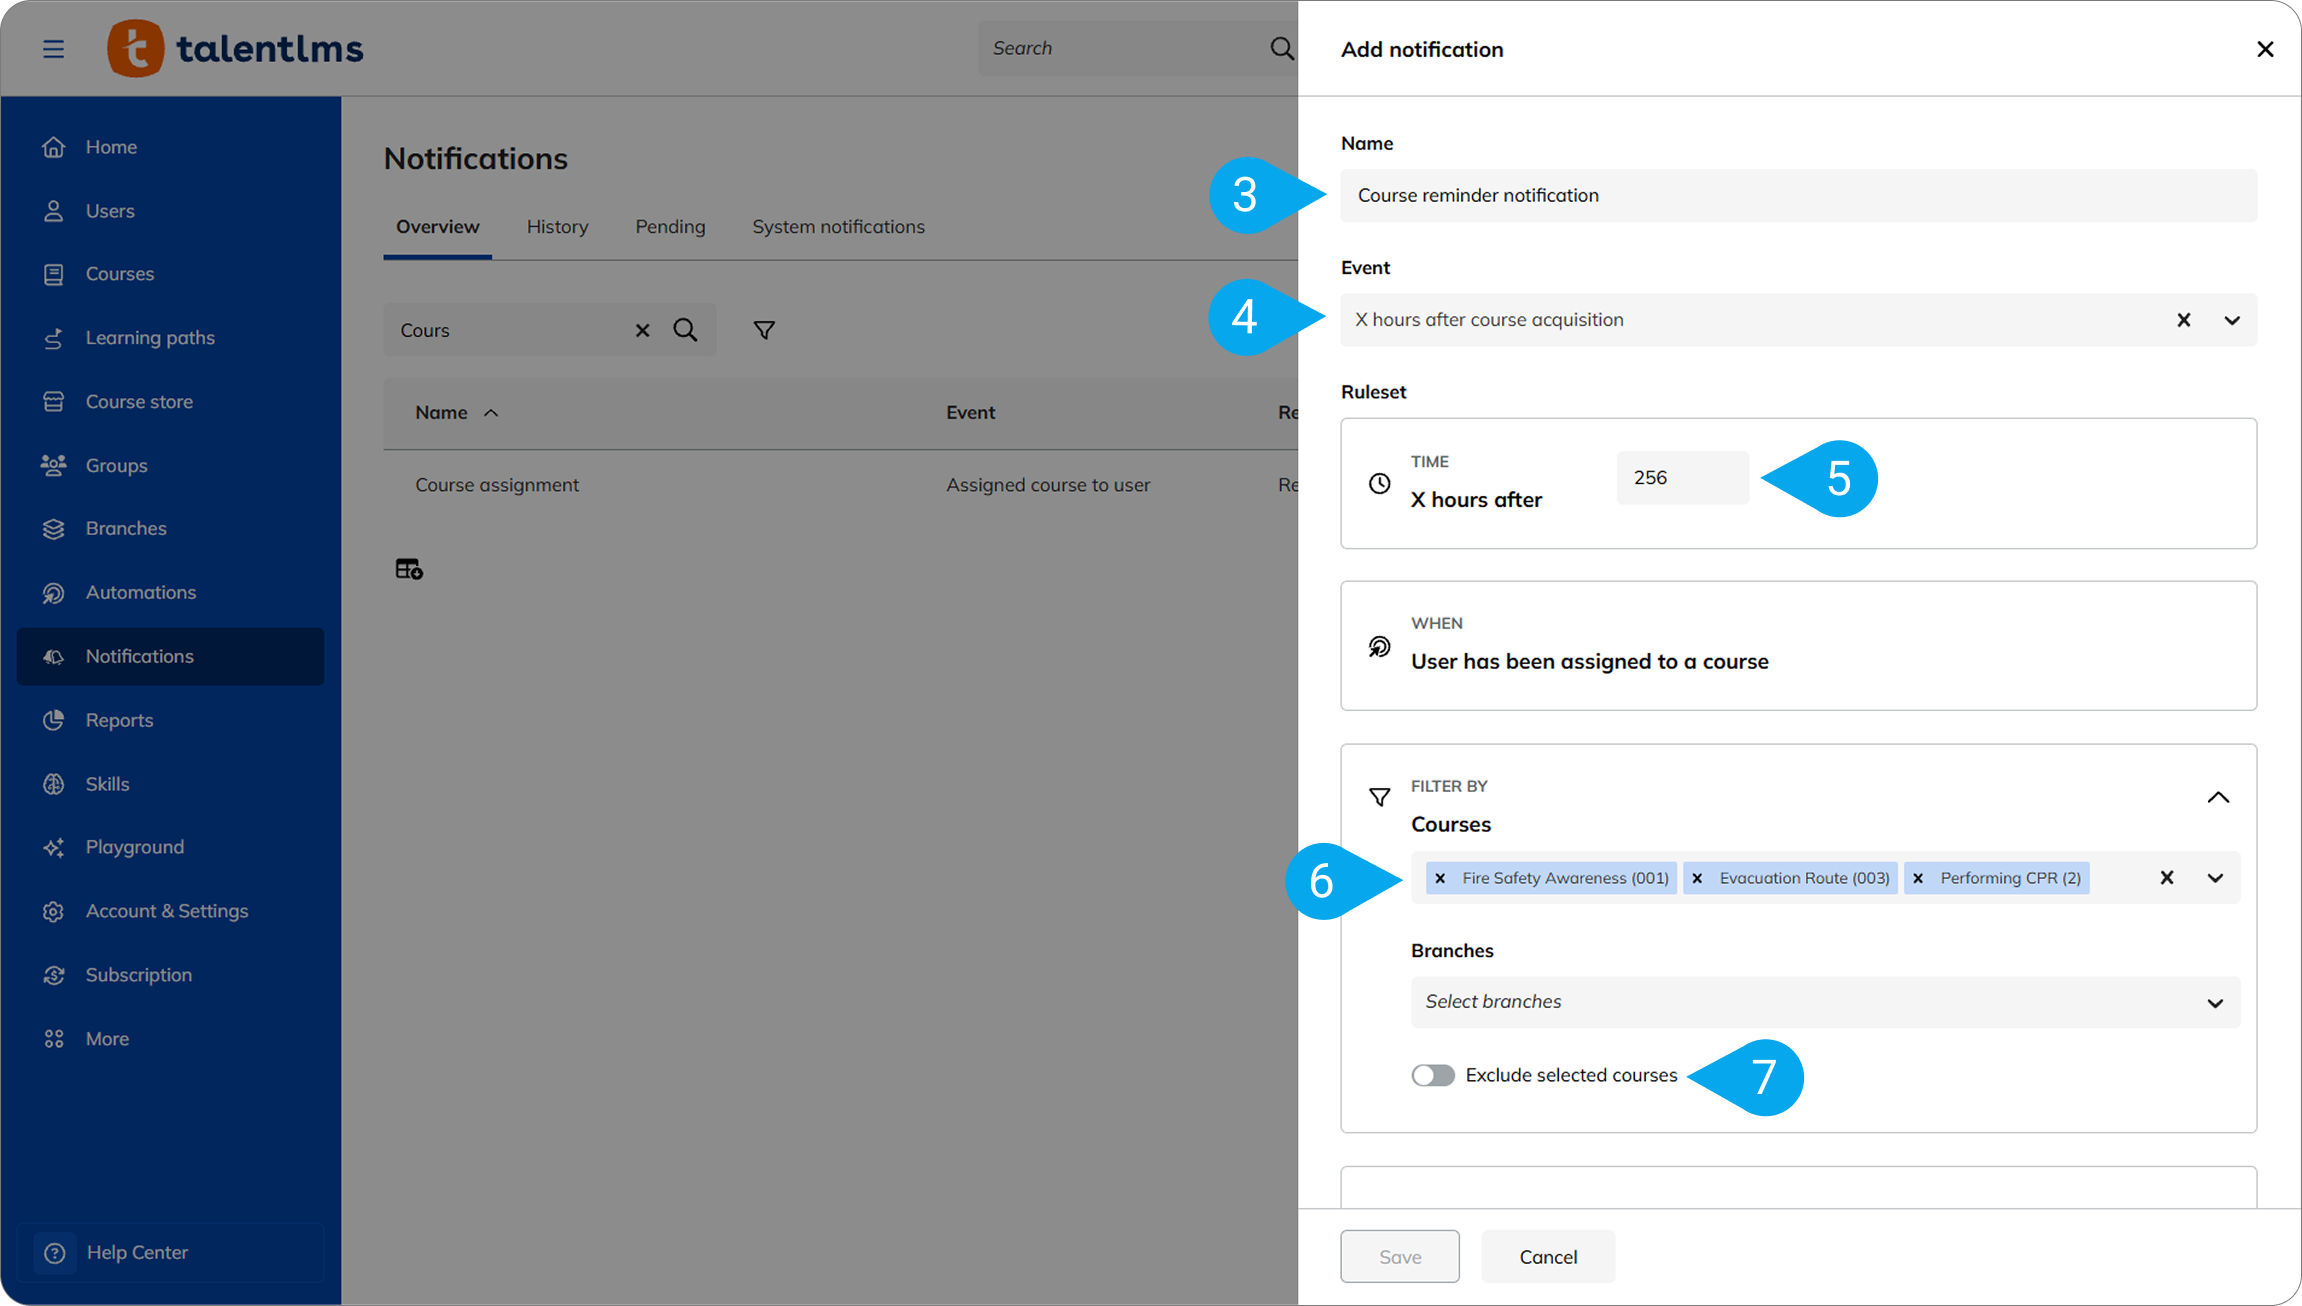The image size is (2302, 1306).
Task: Remove Fire Safety Awareness (001) tag
Action: click(x=1440, y=878)
